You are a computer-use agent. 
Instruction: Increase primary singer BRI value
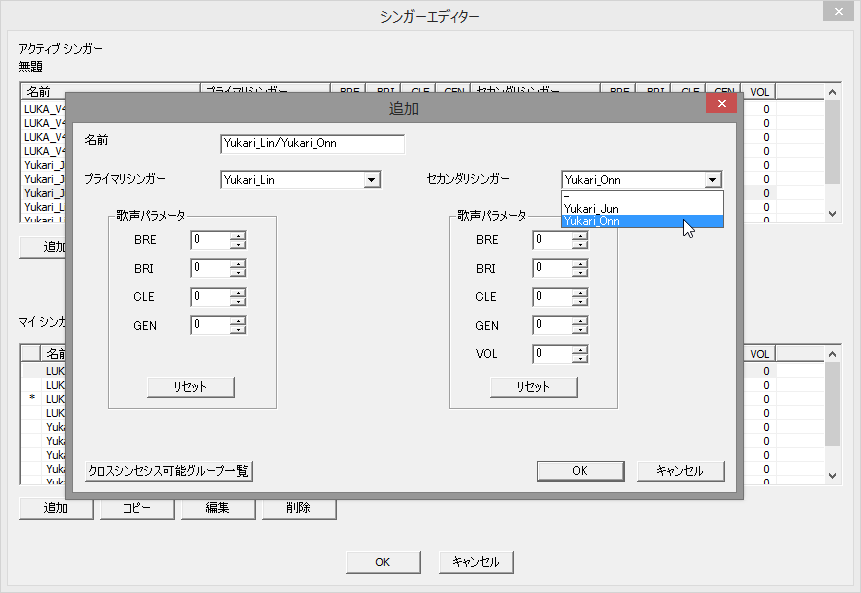[x=238, y=264]
